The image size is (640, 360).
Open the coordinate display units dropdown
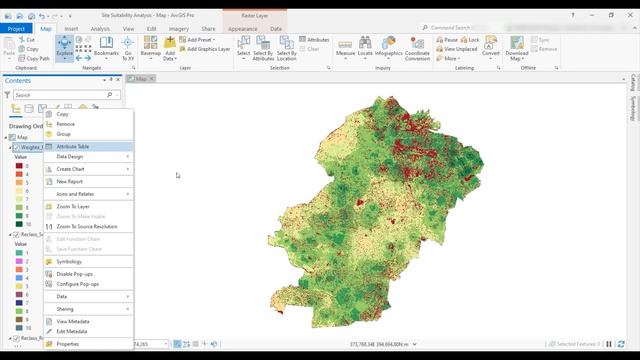(x=415, y=344)
